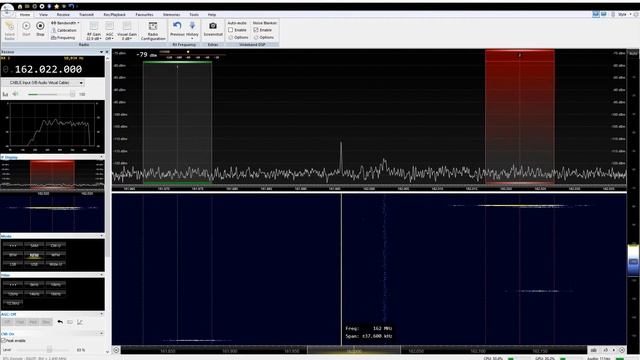Open the Style menu at top right
This screenshot has width=640, height=360.
623,14
